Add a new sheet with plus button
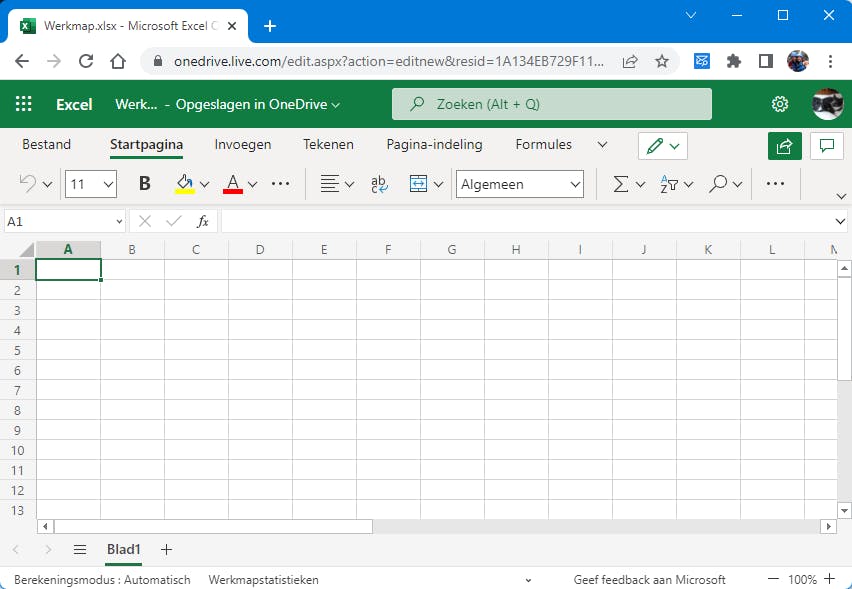The width and height of the screenshot is (852, 589). coord(167,549)
